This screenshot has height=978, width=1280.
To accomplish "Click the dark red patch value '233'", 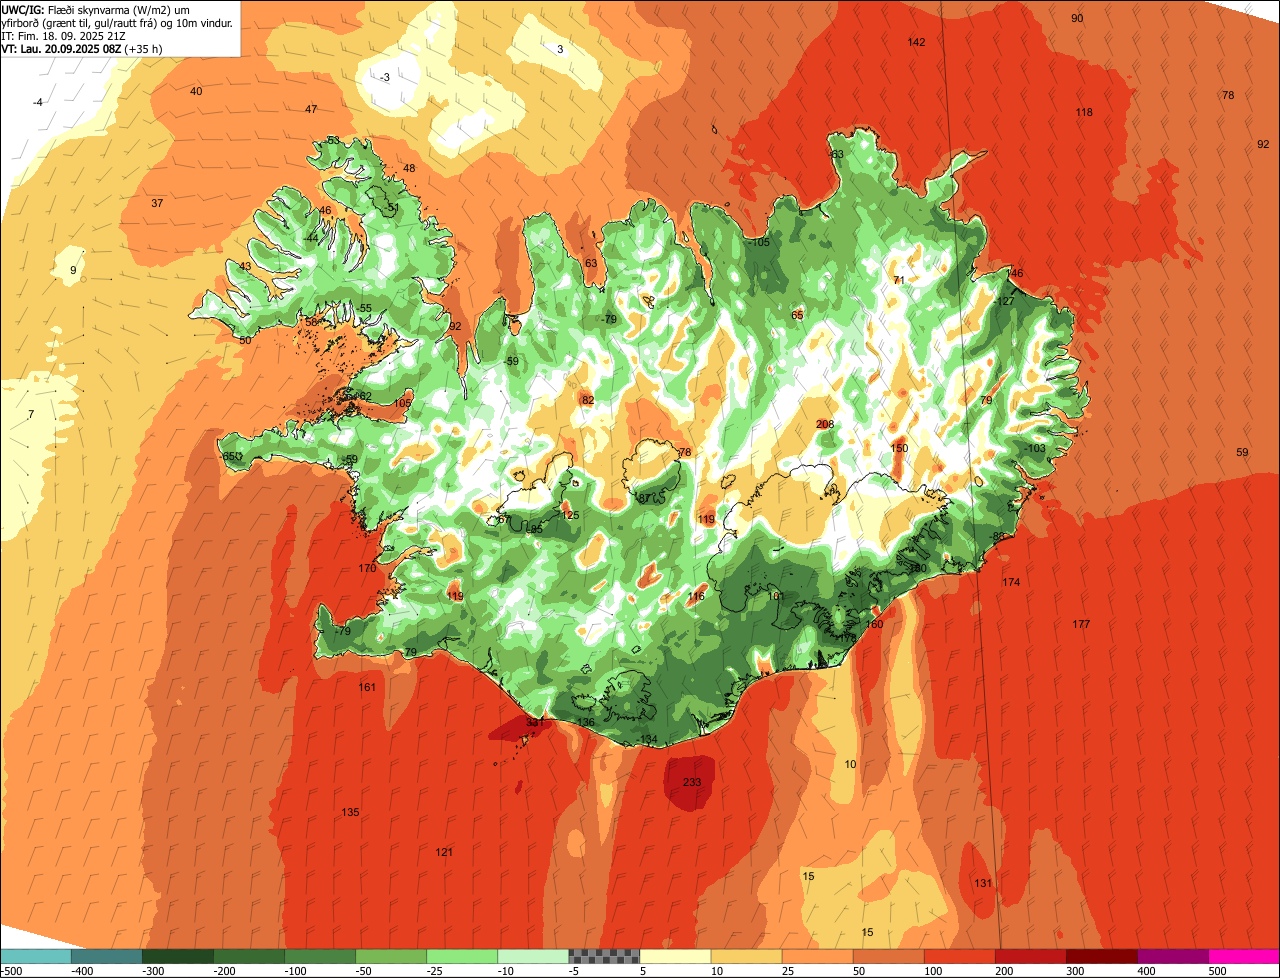I will coord(692,782).
